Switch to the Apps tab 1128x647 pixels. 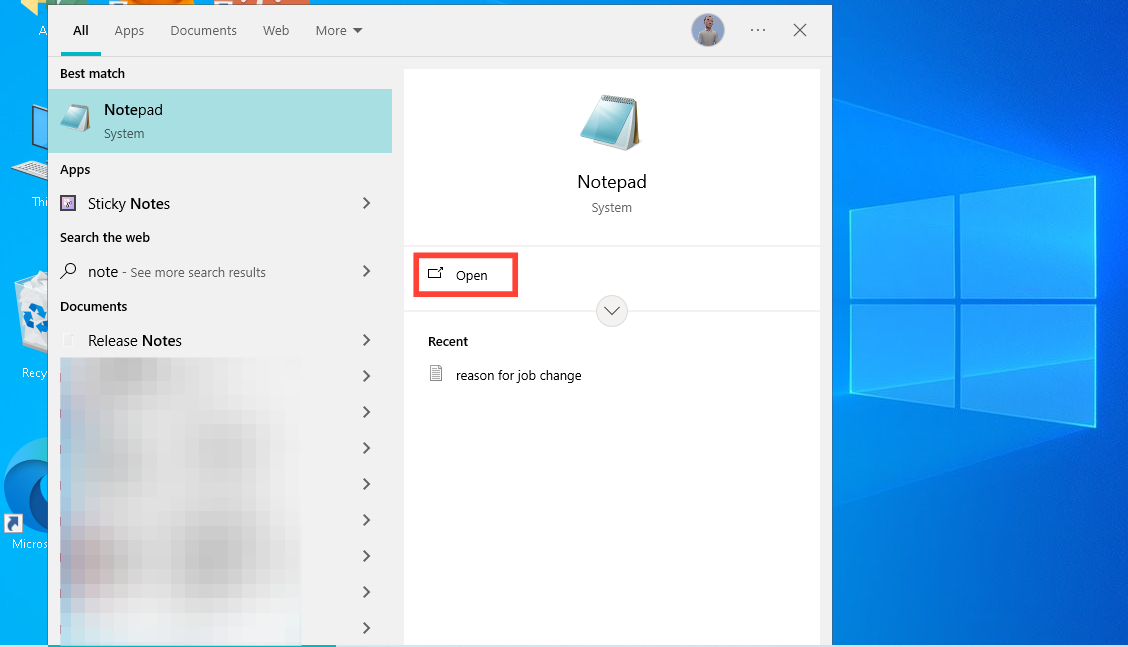pyautogui.click(x=129, y=30)
